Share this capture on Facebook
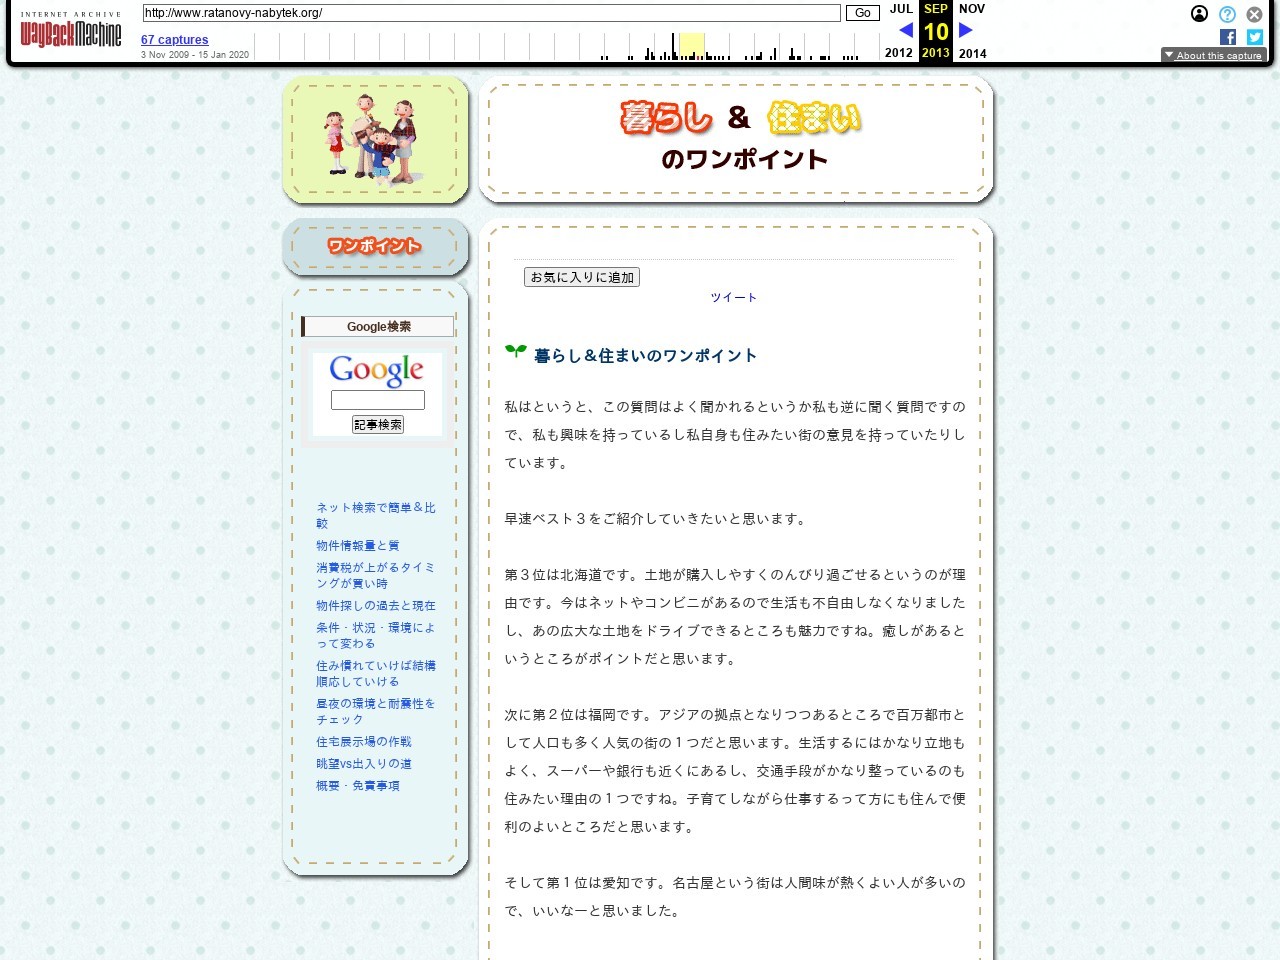This screenshot has height=960, width=1280. (1227, 37)
